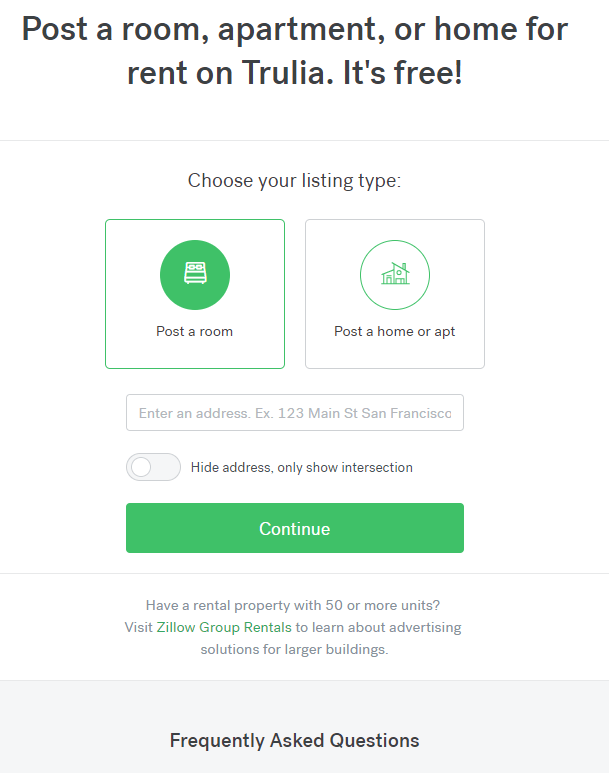This screenshot has width=609, height=773.
Task: Click "to learn about advertising" text
Action: click(x=378, y=627)
